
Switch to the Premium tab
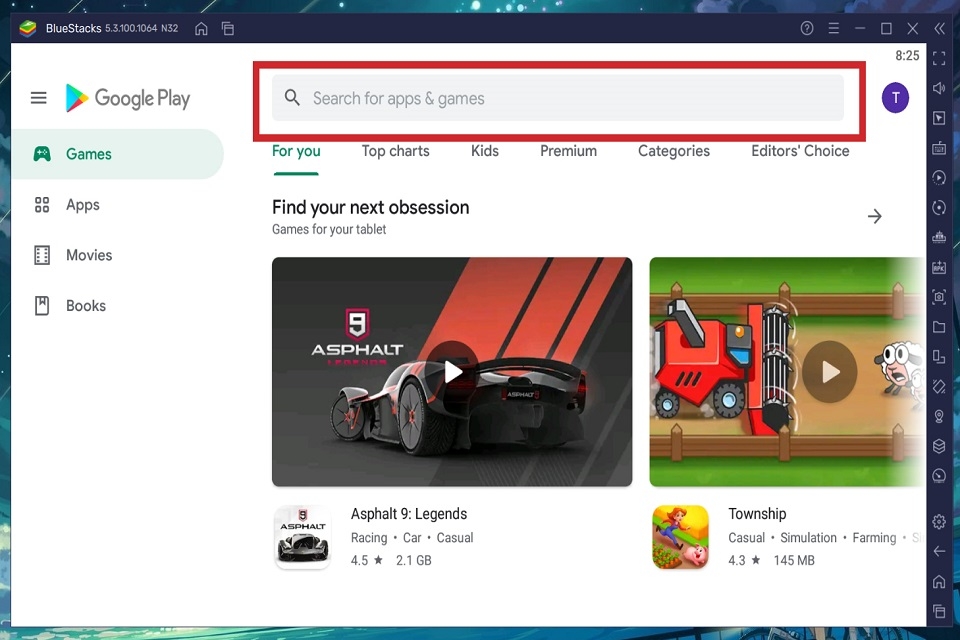pyautogui.click(x=568, y=151)
